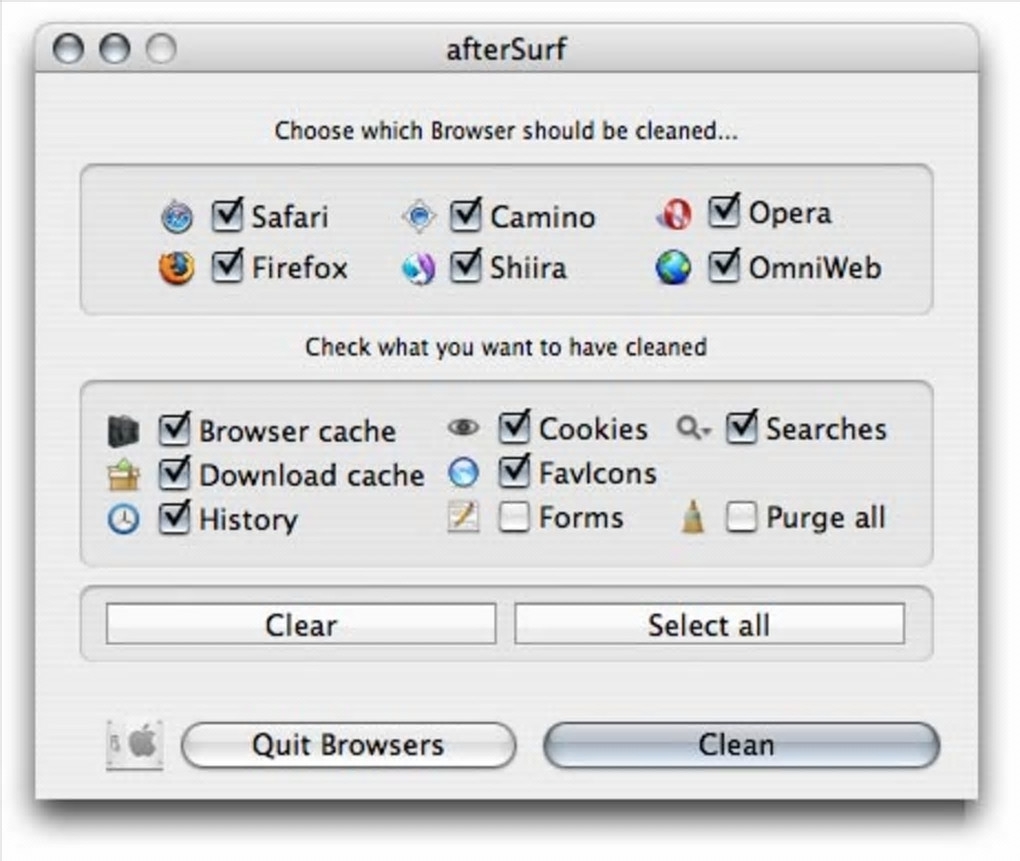1020x861 pixels.
Task: Click the Clear button
Action: tap(301, 624)
